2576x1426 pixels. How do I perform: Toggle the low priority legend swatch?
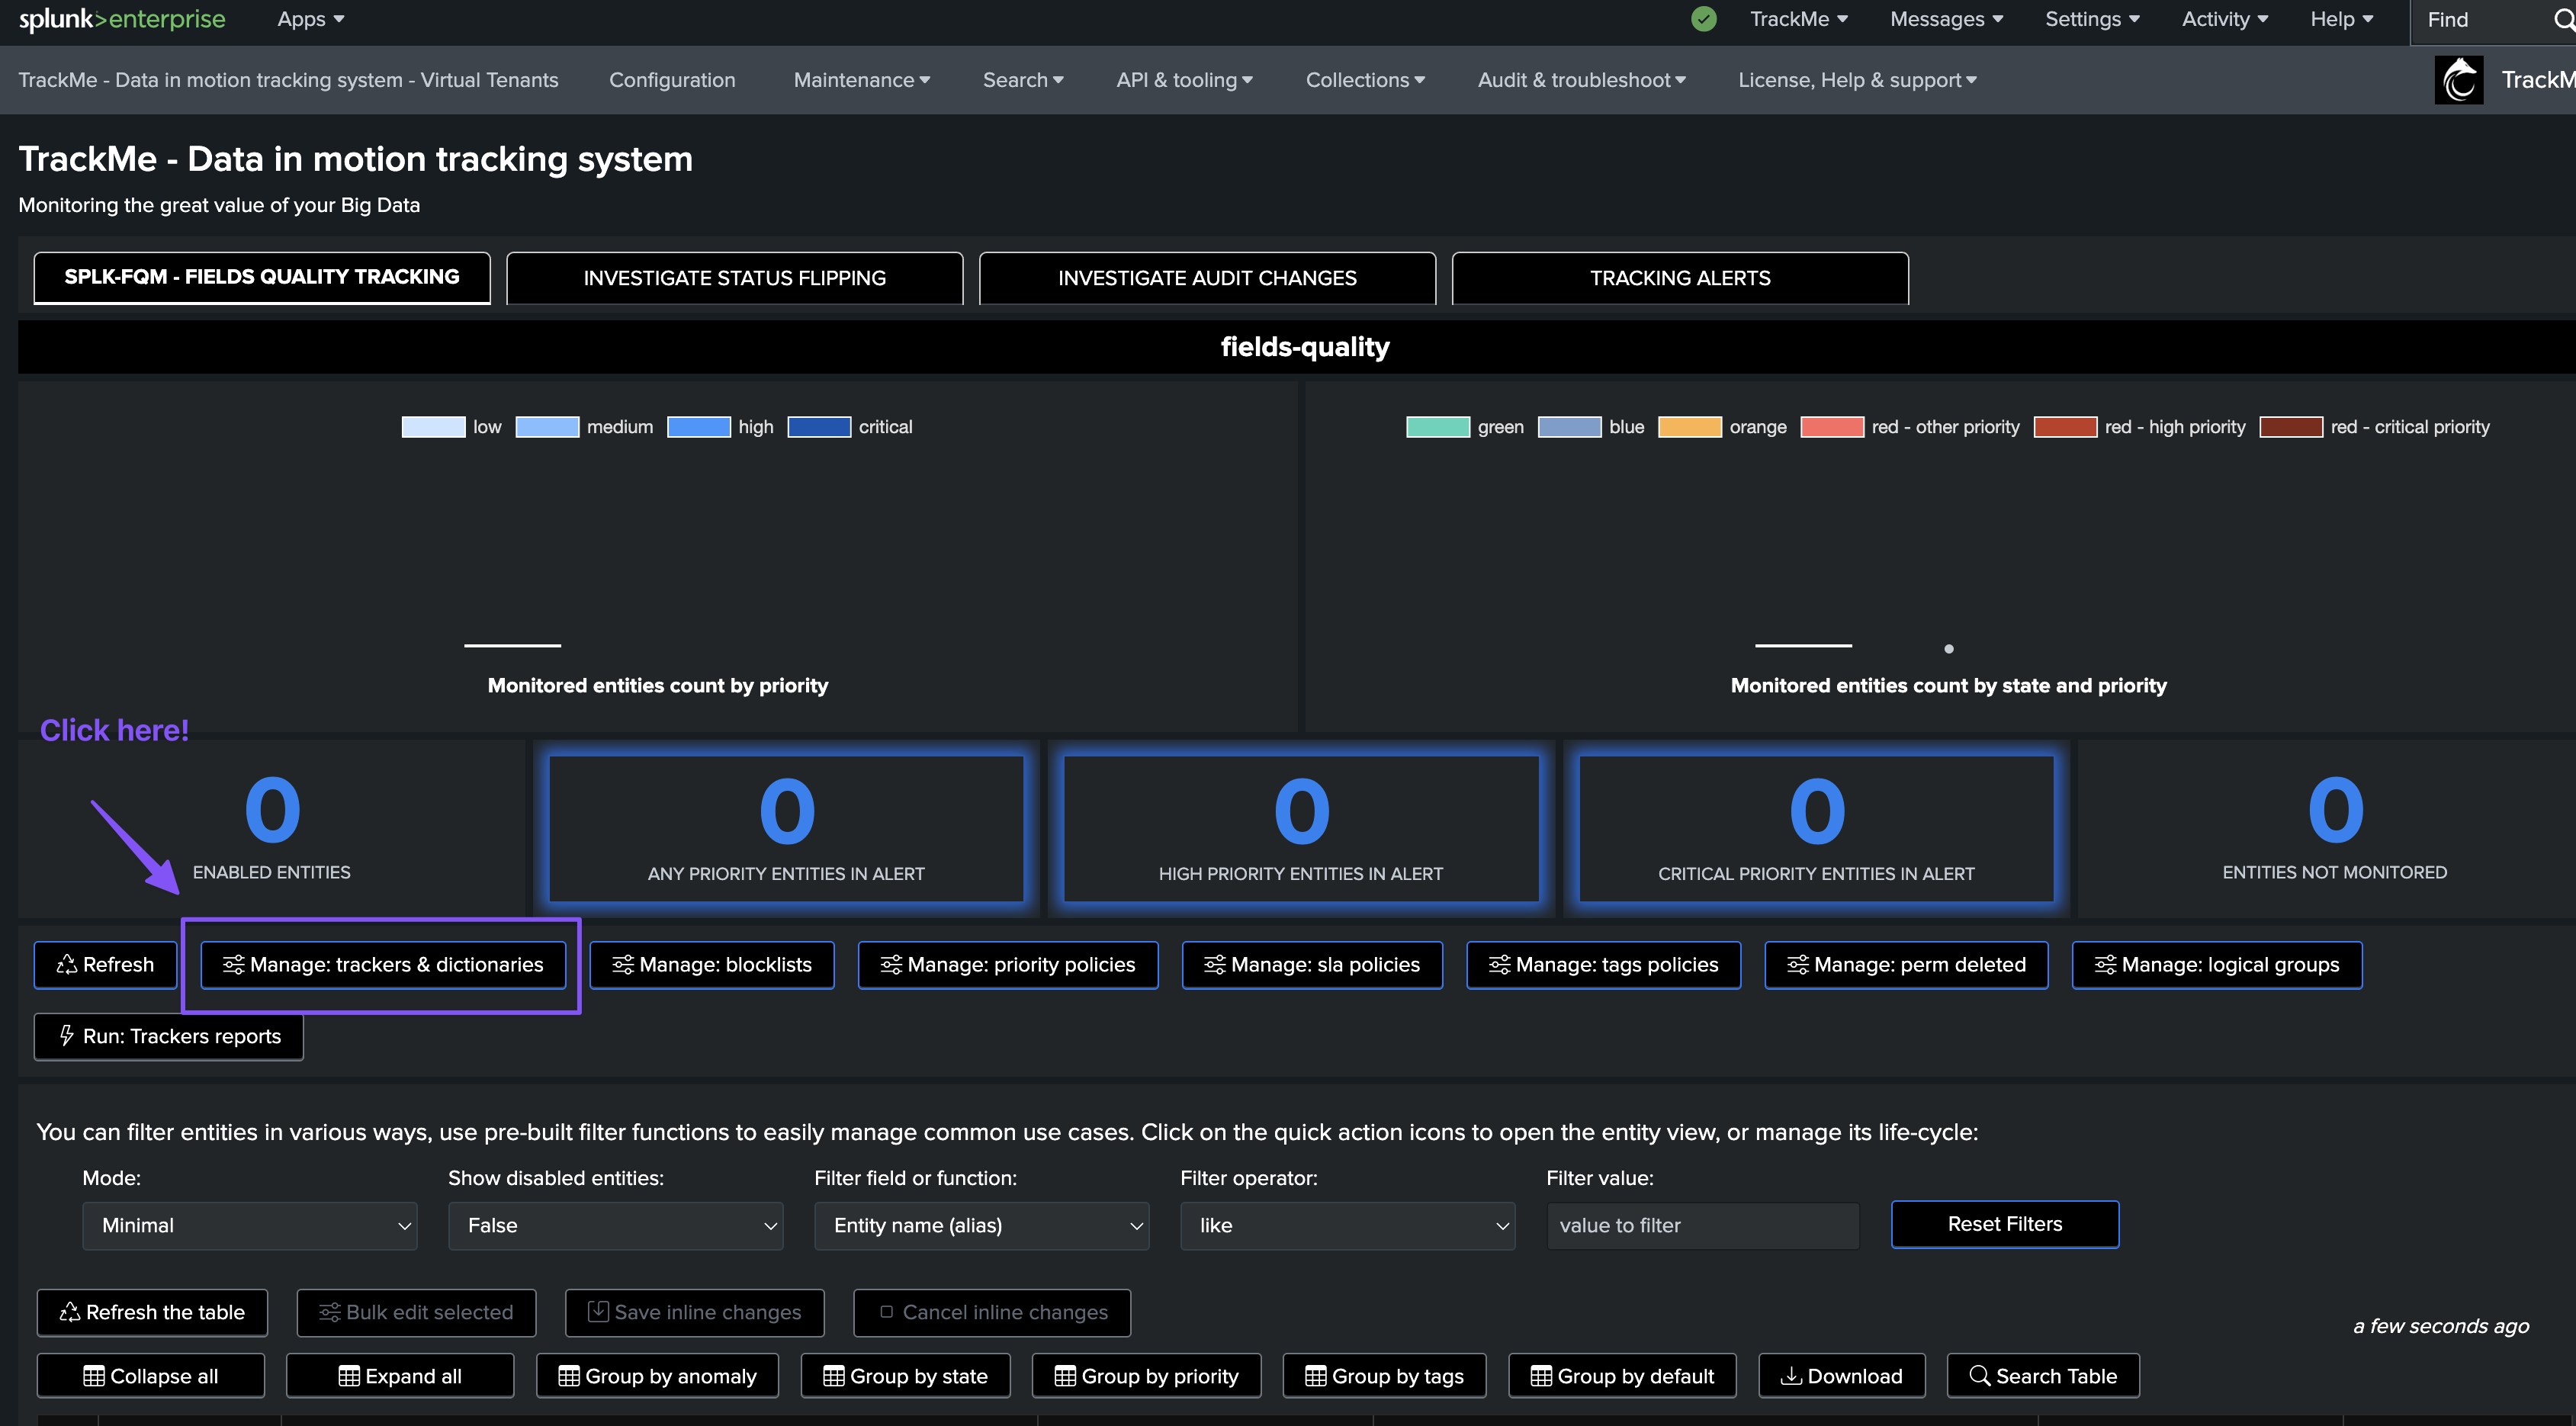coord(433,427)
